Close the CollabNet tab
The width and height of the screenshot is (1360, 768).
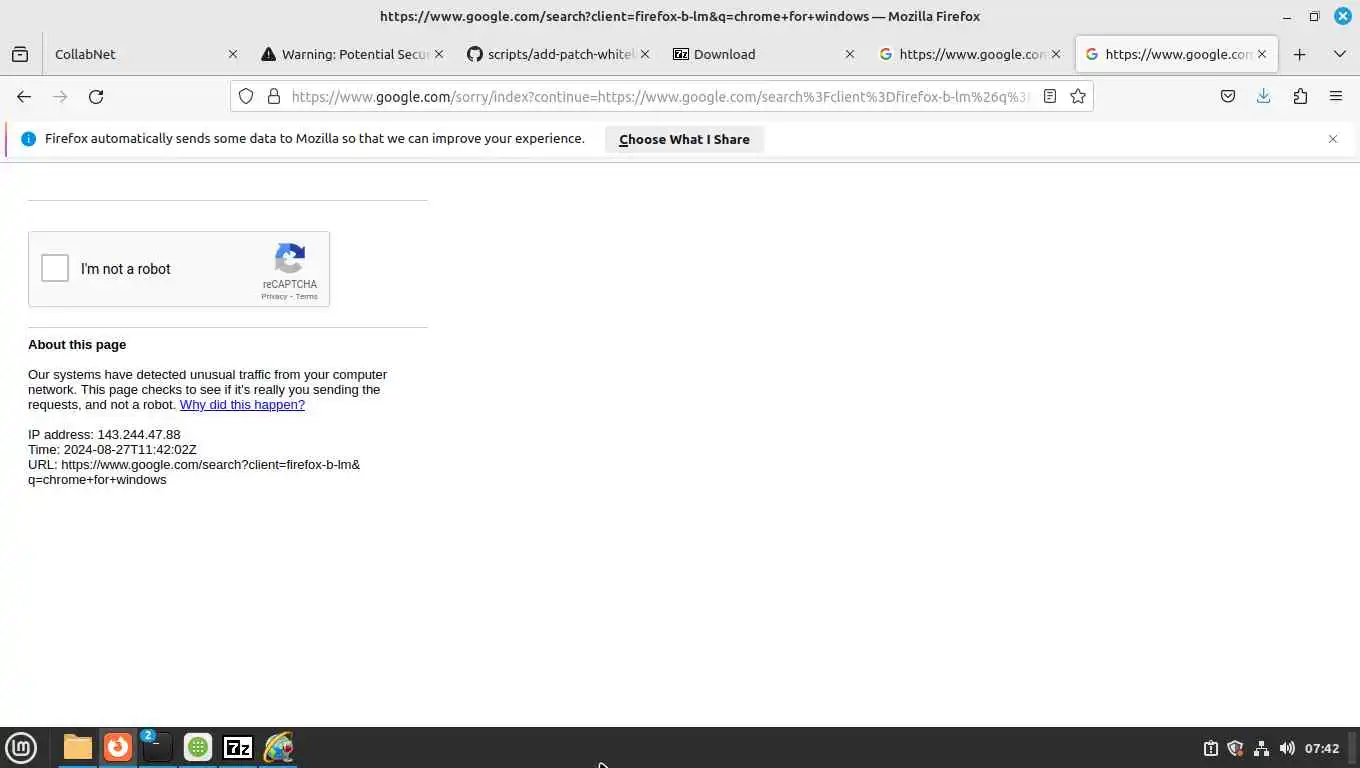[233, 54]
